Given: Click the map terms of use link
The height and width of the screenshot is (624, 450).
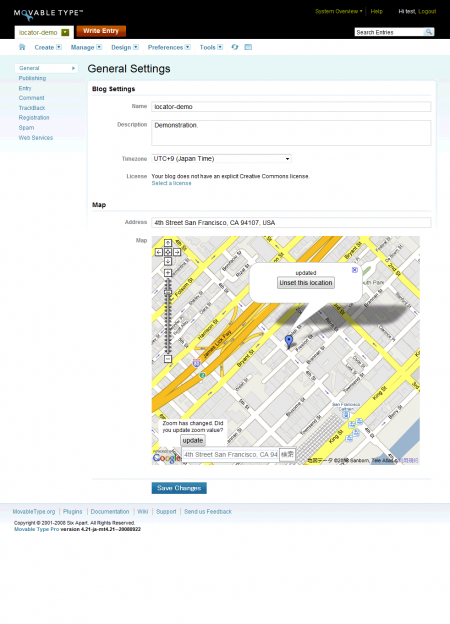Looking at the screenshot, I should coord(409,460).
